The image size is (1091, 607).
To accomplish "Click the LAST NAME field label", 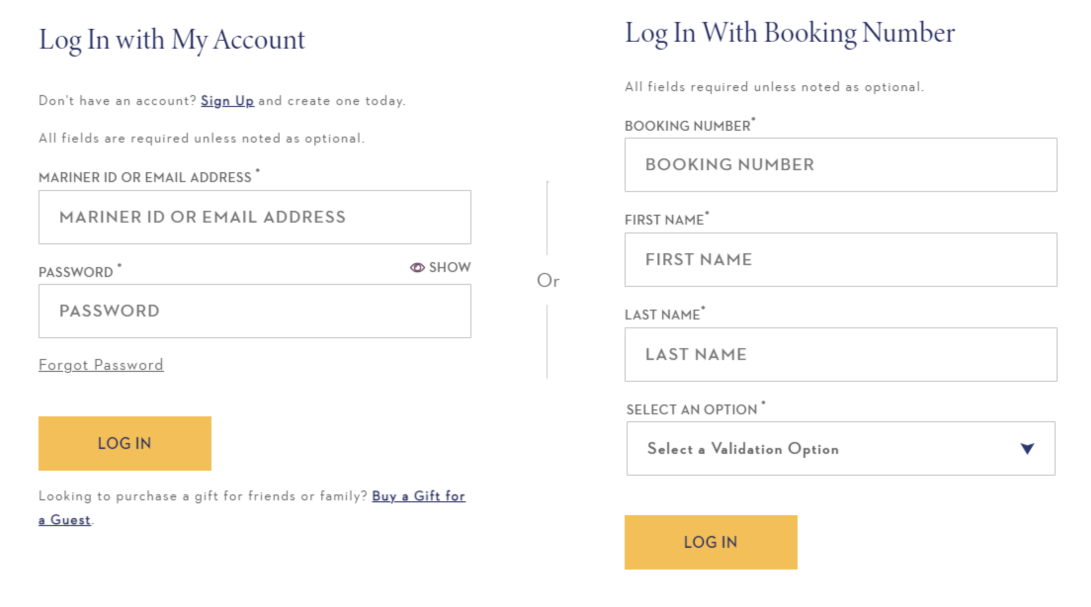I will coord(662,315).
